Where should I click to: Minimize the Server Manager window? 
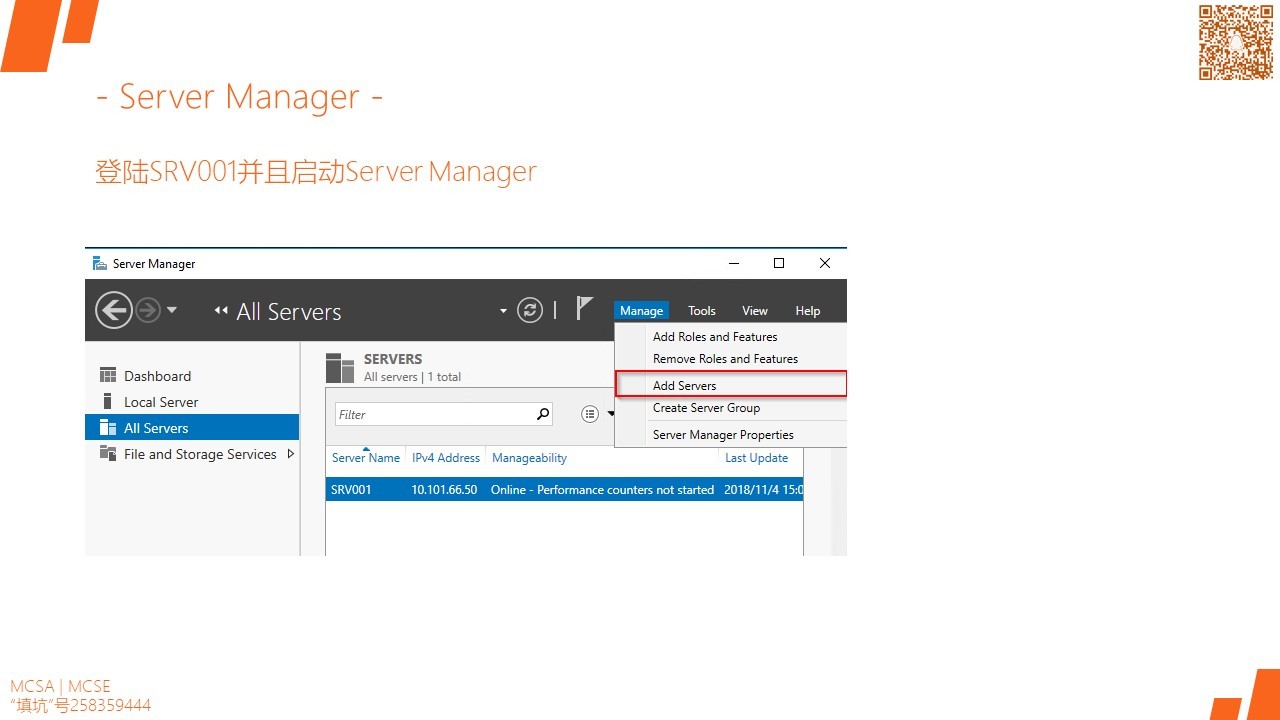tap(734, 264)
